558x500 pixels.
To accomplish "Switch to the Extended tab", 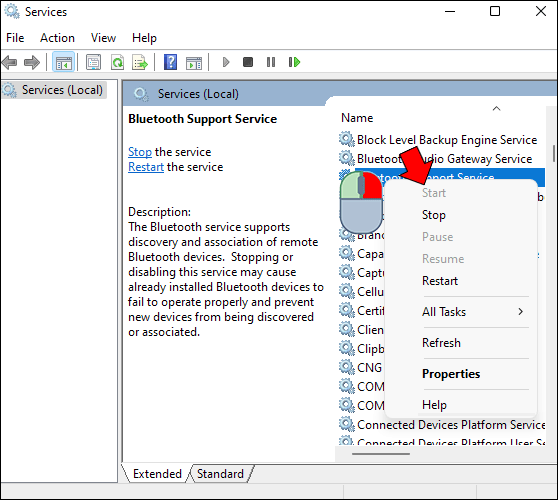I will click(x=157, y=474).
